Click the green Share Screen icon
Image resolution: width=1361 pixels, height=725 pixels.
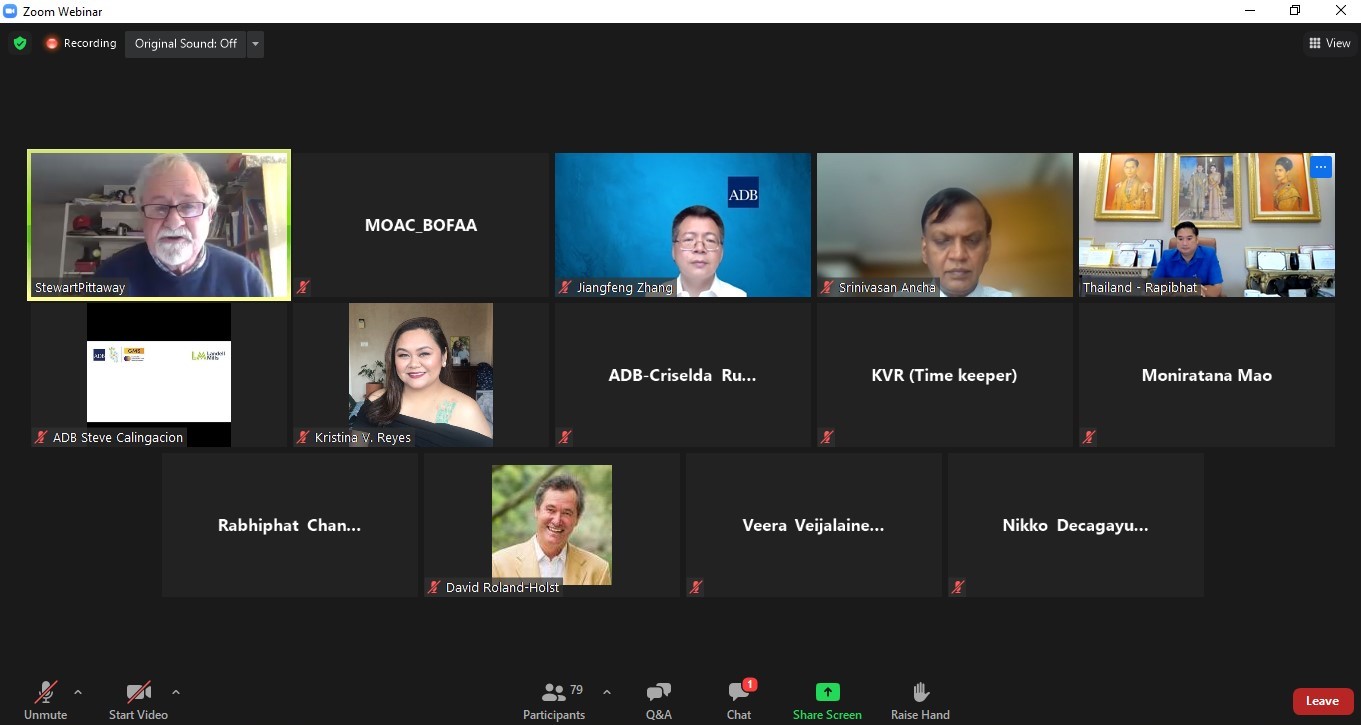827,692
